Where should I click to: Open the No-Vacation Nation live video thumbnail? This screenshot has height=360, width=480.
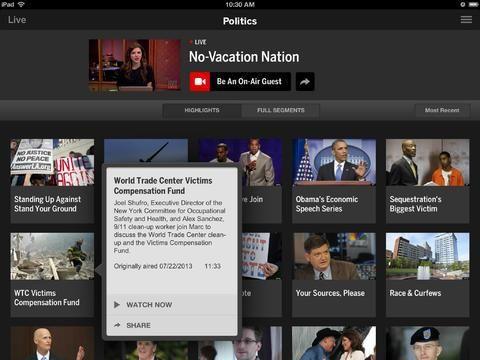[135, 65]
